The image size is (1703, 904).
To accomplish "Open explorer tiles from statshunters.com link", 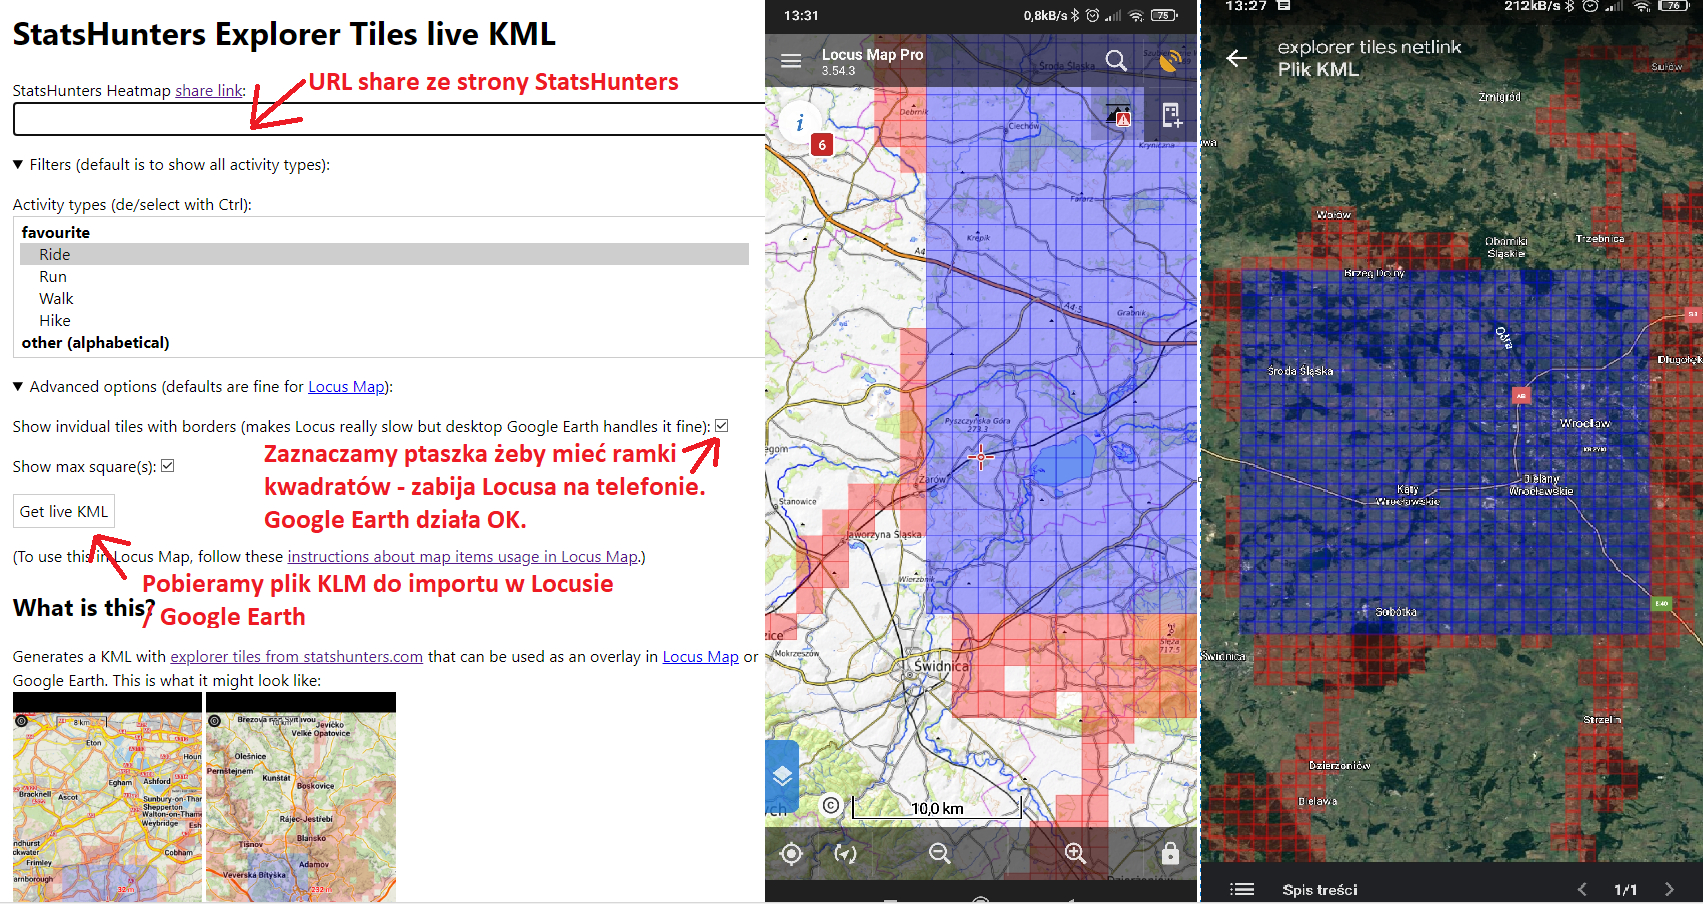I will tap(296, 656).
